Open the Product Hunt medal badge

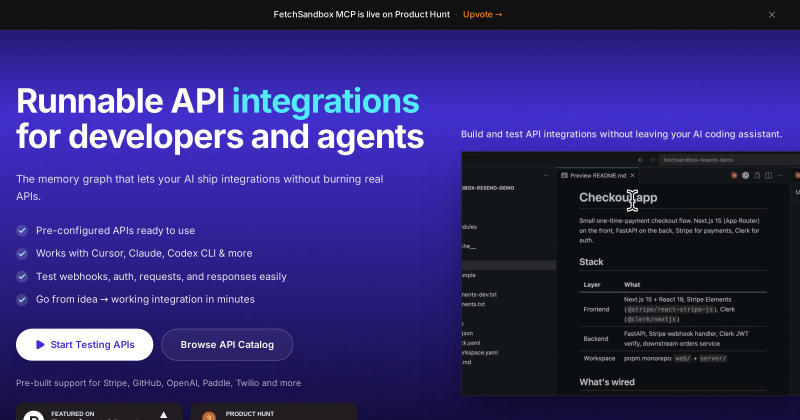pyautogui.click(x=274, y=412)
